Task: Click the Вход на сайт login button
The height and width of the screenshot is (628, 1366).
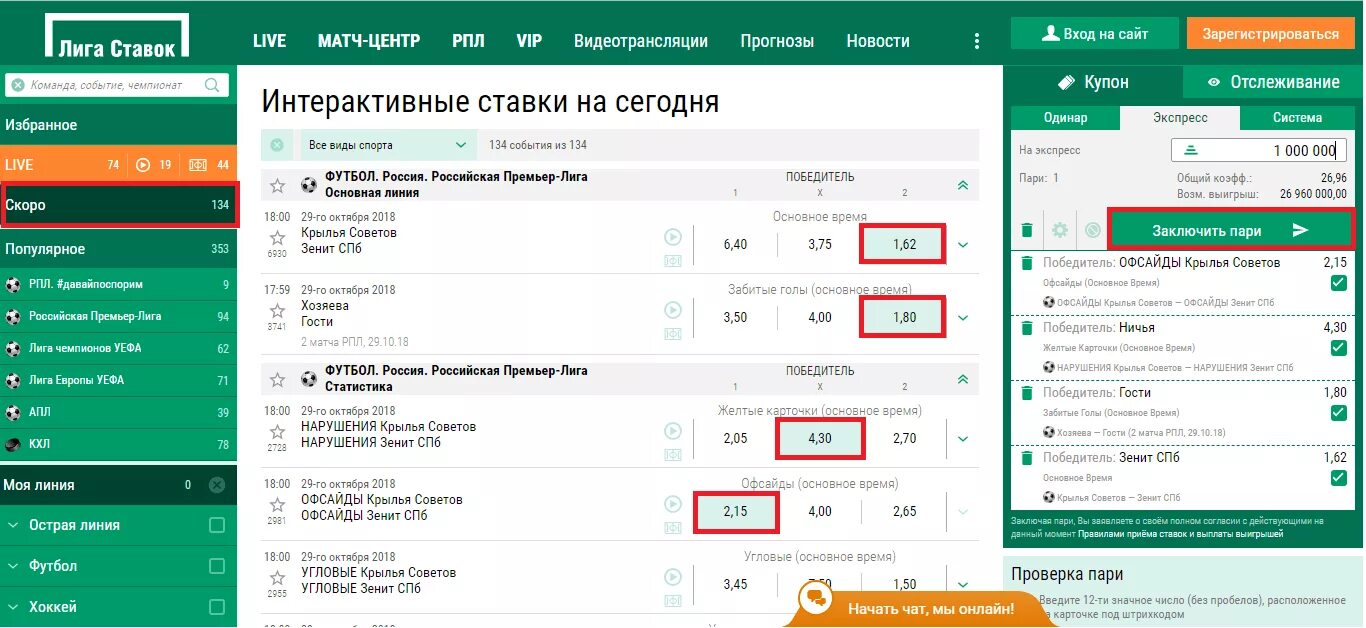Action: coord(1094,33)
